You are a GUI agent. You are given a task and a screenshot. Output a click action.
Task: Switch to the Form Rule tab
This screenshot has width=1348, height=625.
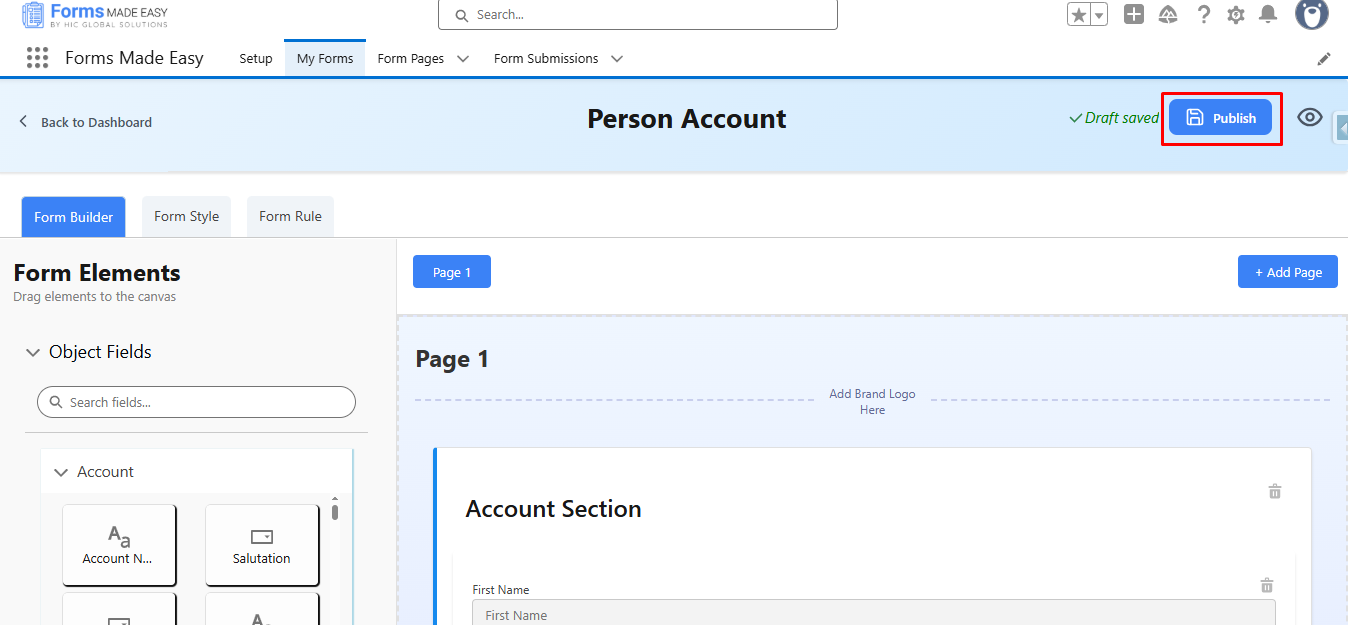pos(290,216)
